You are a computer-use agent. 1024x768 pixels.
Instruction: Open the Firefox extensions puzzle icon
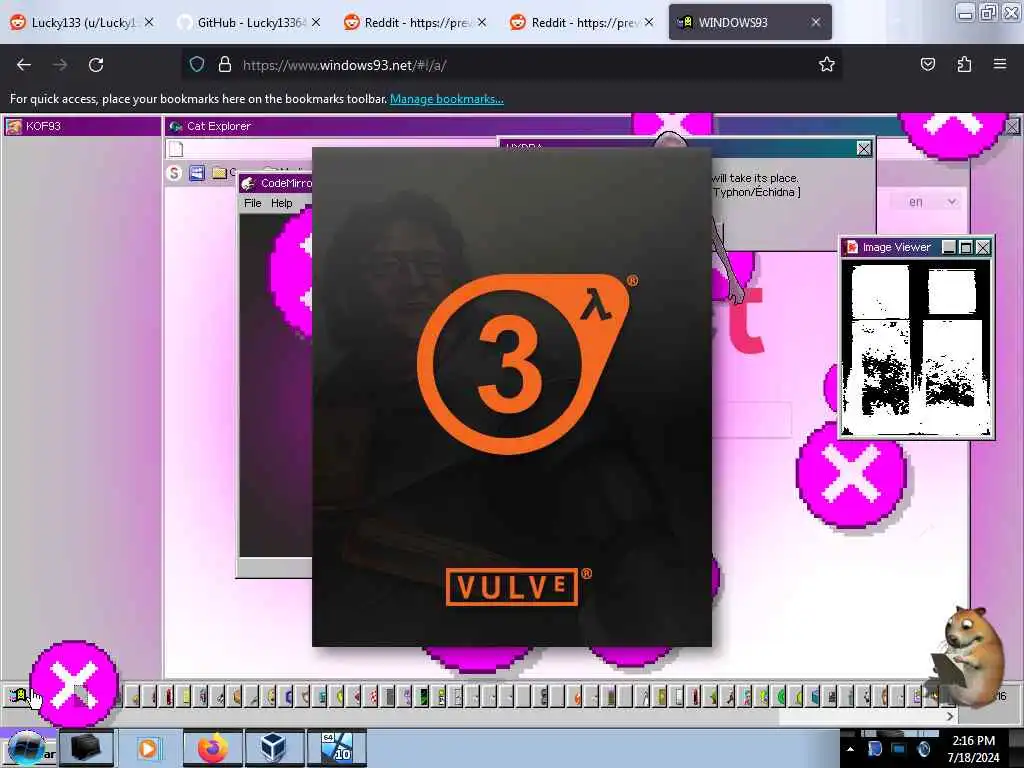[x=964, y=64]
